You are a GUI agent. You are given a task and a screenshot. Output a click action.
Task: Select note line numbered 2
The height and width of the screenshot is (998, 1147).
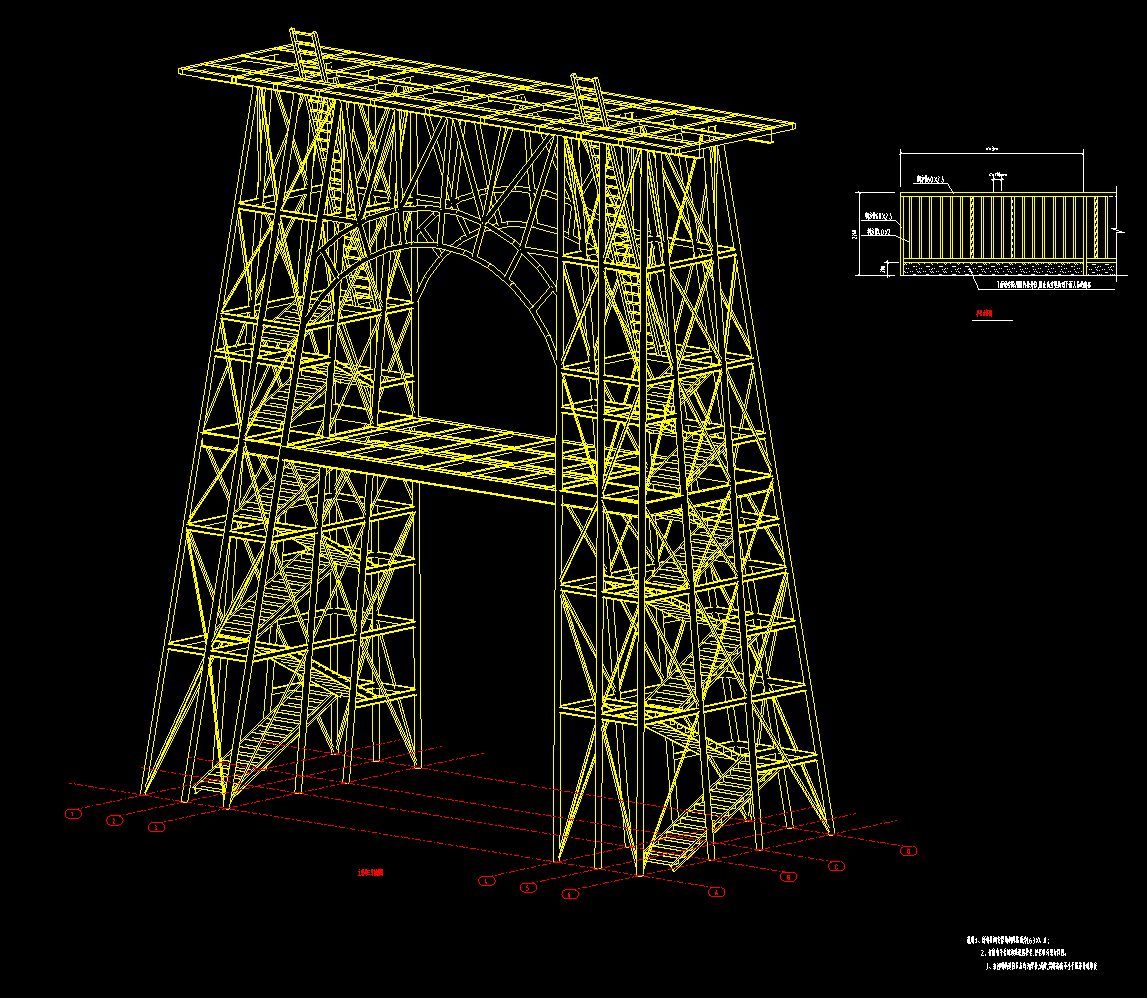coord(1023,953)
